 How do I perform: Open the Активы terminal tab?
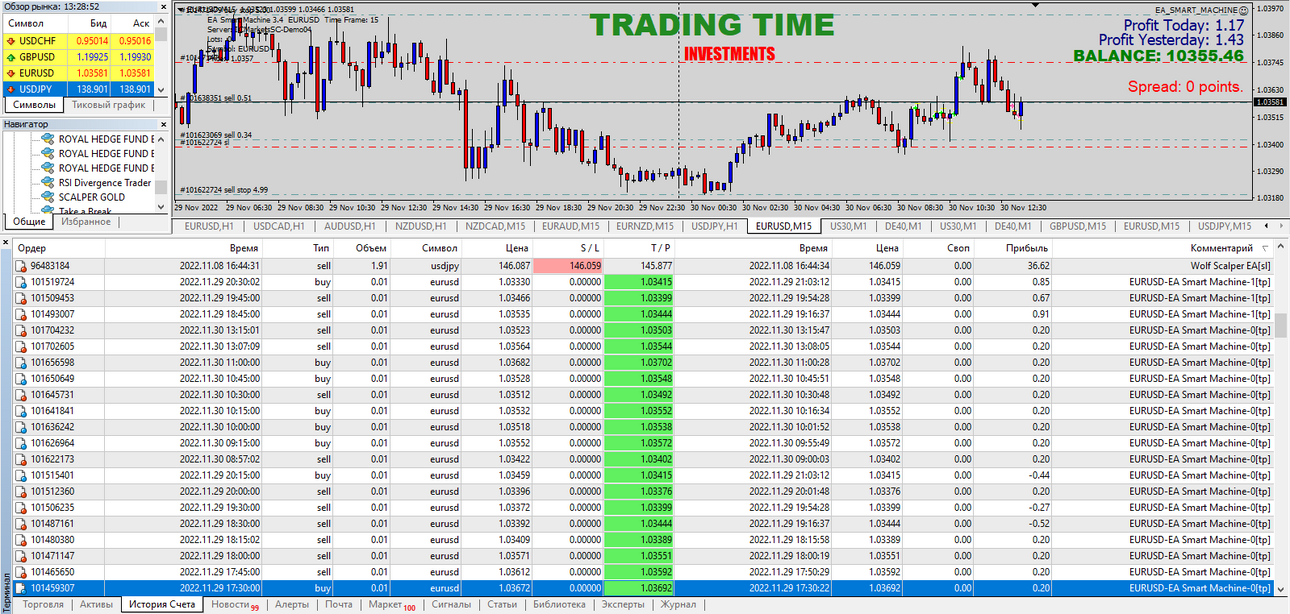pos(96,604)
